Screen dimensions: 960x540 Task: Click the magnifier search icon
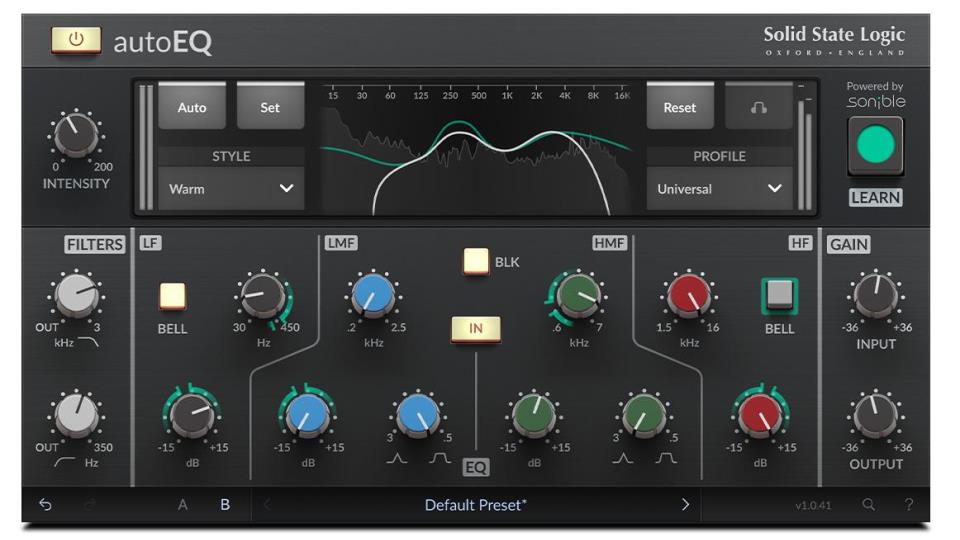pos(868,504)
